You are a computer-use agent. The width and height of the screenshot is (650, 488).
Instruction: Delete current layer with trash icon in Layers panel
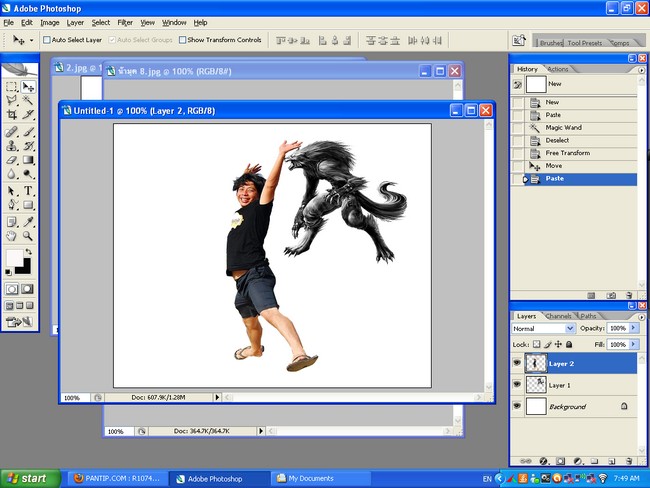coord(629,461)
